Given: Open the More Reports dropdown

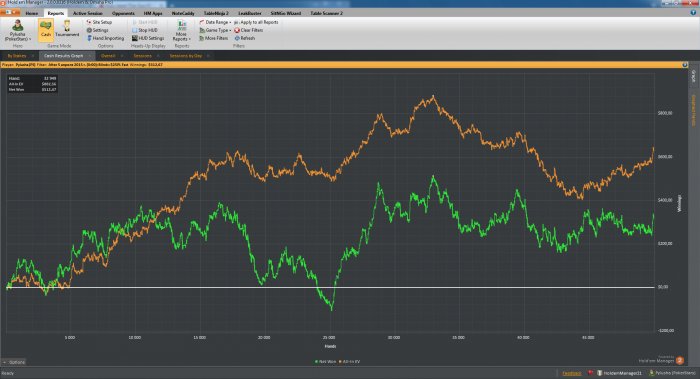Looking at the screenshot, I should pyautogui.click(x=181, y=30).
